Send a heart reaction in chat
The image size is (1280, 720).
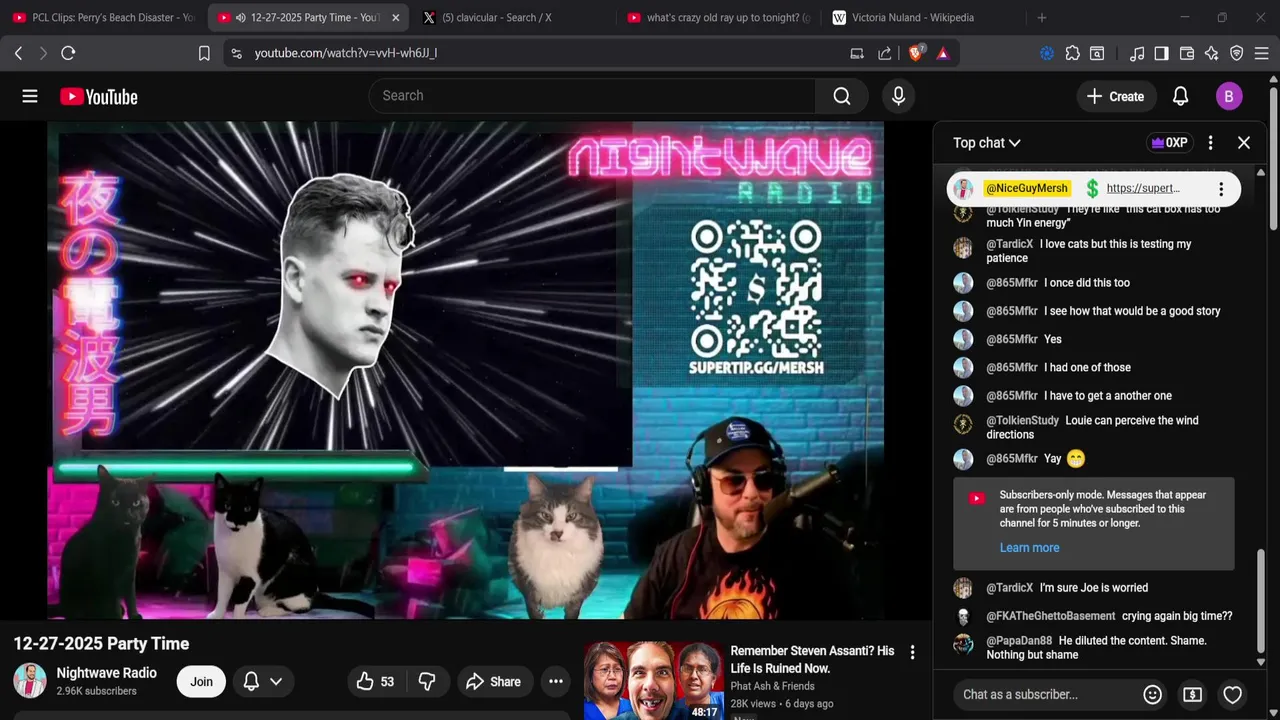click(1232, 694)
